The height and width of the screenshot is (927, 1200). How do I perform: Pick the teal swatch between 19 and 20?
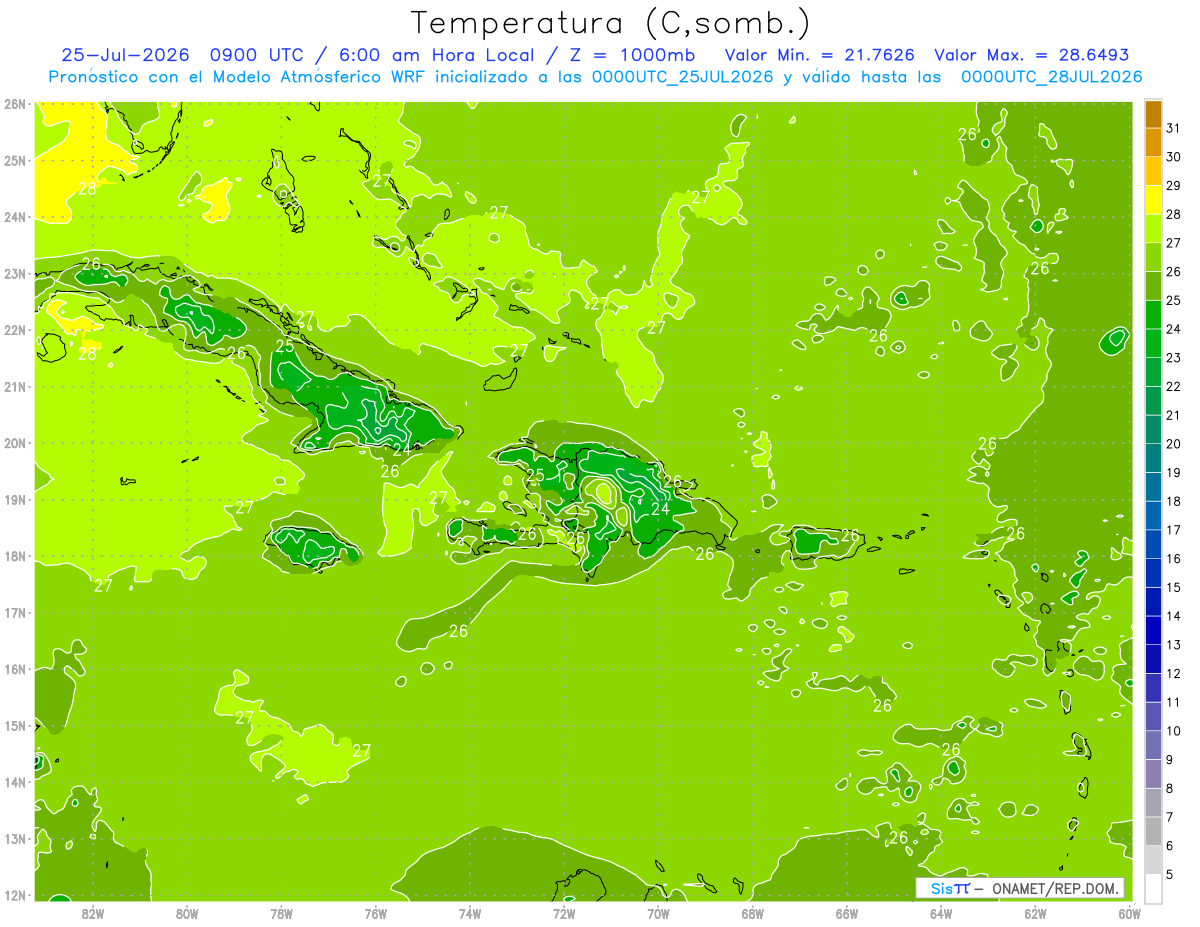pyautogui.click(x=1153, y=458)
